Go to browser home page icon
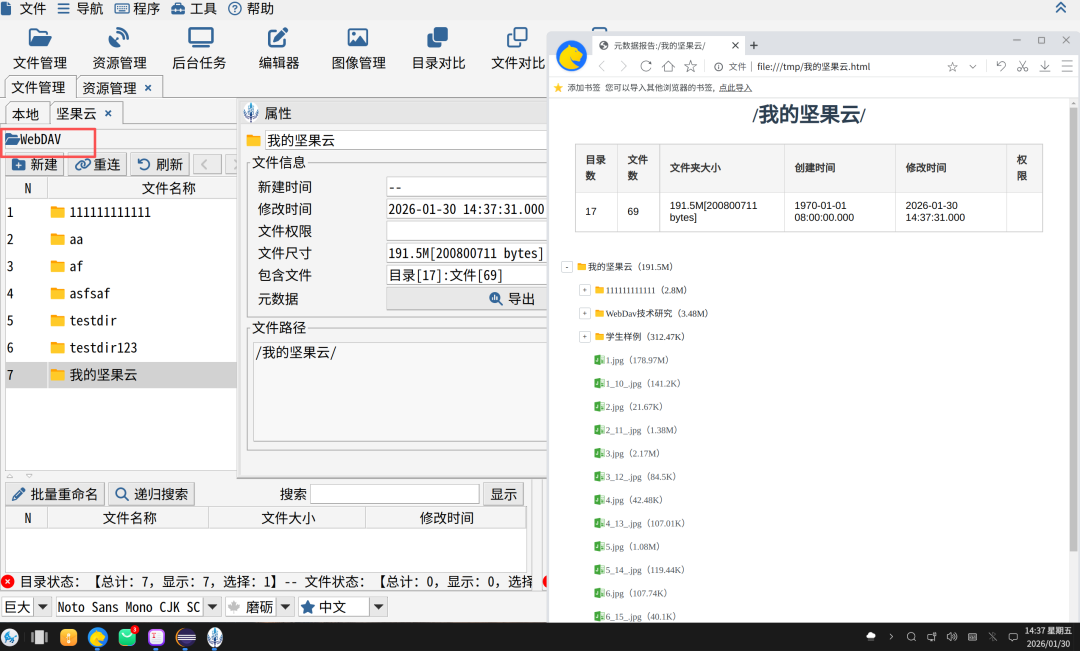 click(668, 66)
